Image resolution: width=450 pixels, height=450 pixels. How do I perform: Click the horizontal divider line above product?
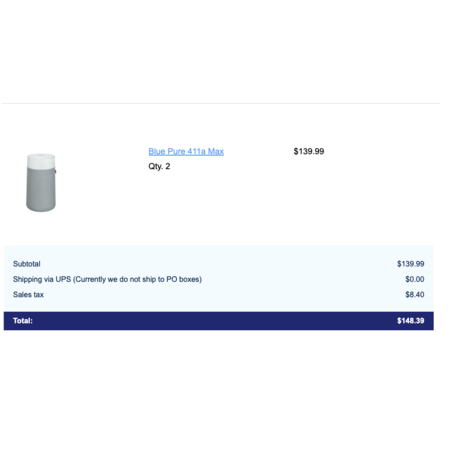click(221, 103)
